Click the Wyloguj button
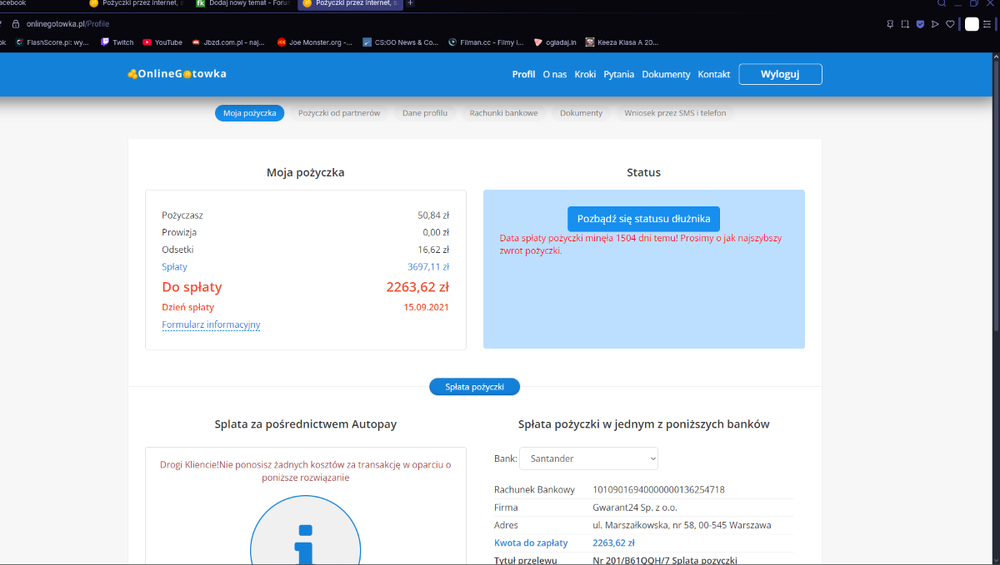 tap(780, 74)
